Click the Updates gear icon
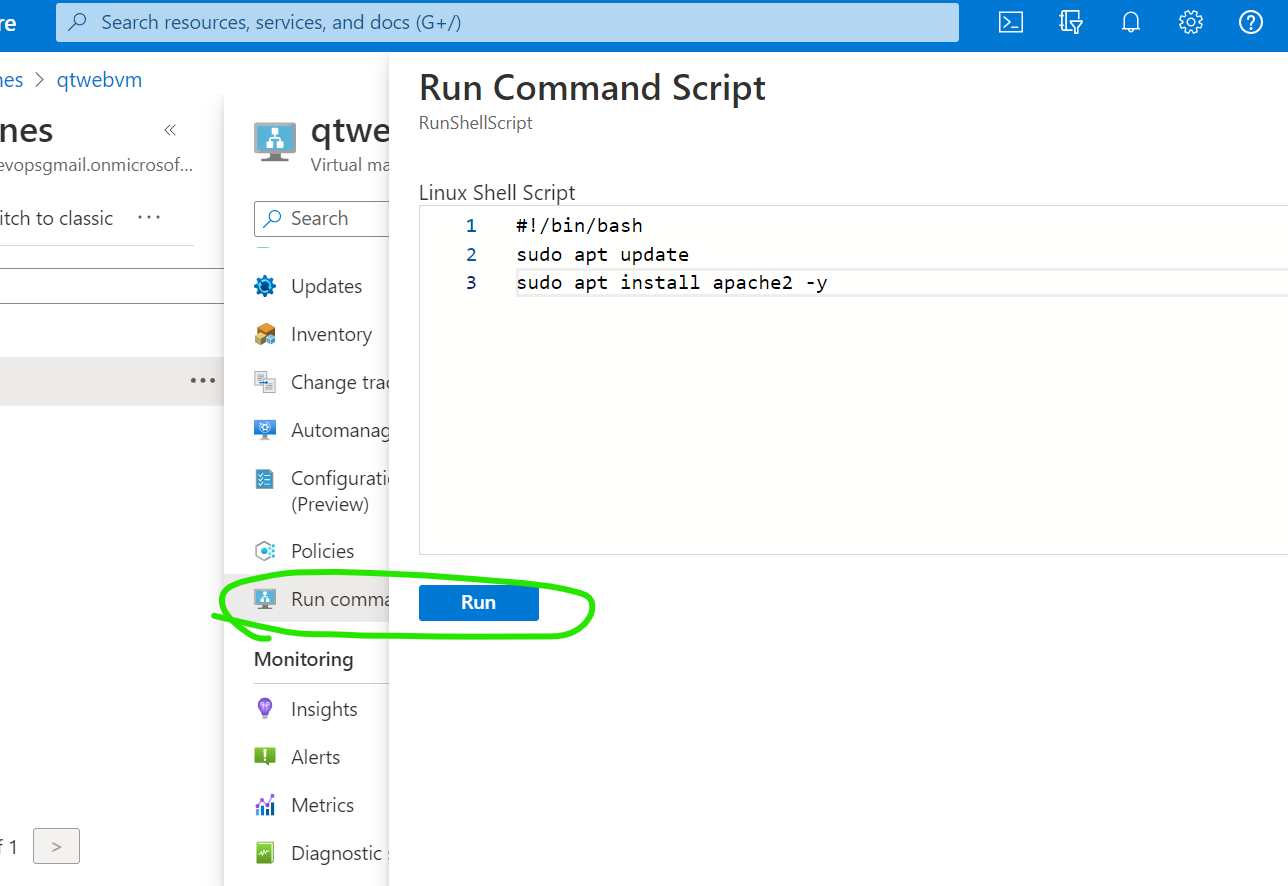 coord(265,286)
